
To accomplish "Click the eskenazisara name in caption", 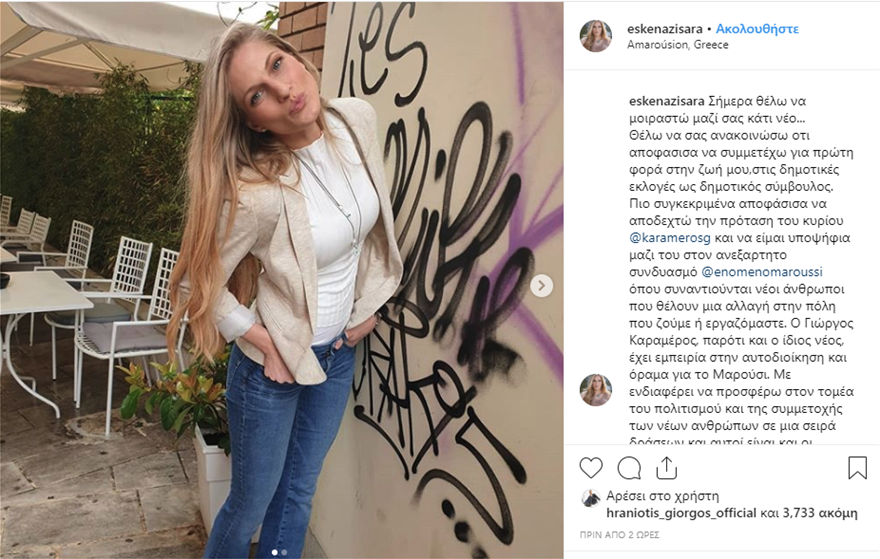I will click(x=667, y=102).
